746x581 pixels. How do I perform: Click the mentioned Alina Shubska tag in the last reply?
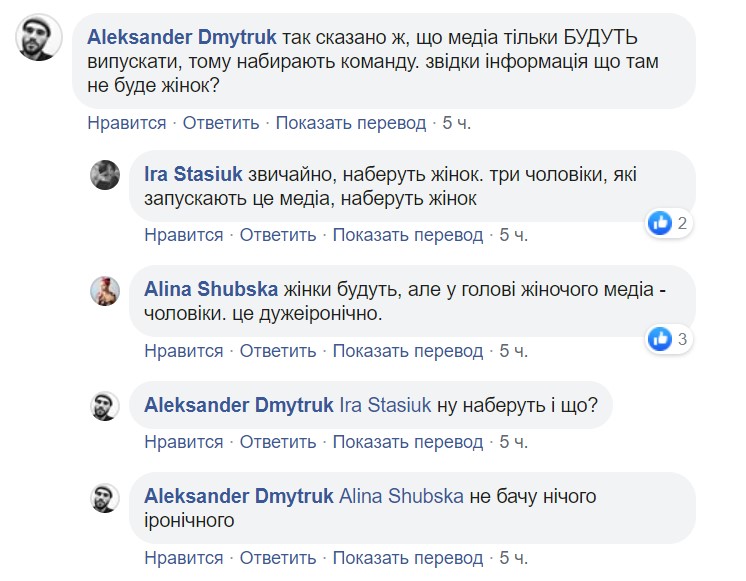(400, 496)
